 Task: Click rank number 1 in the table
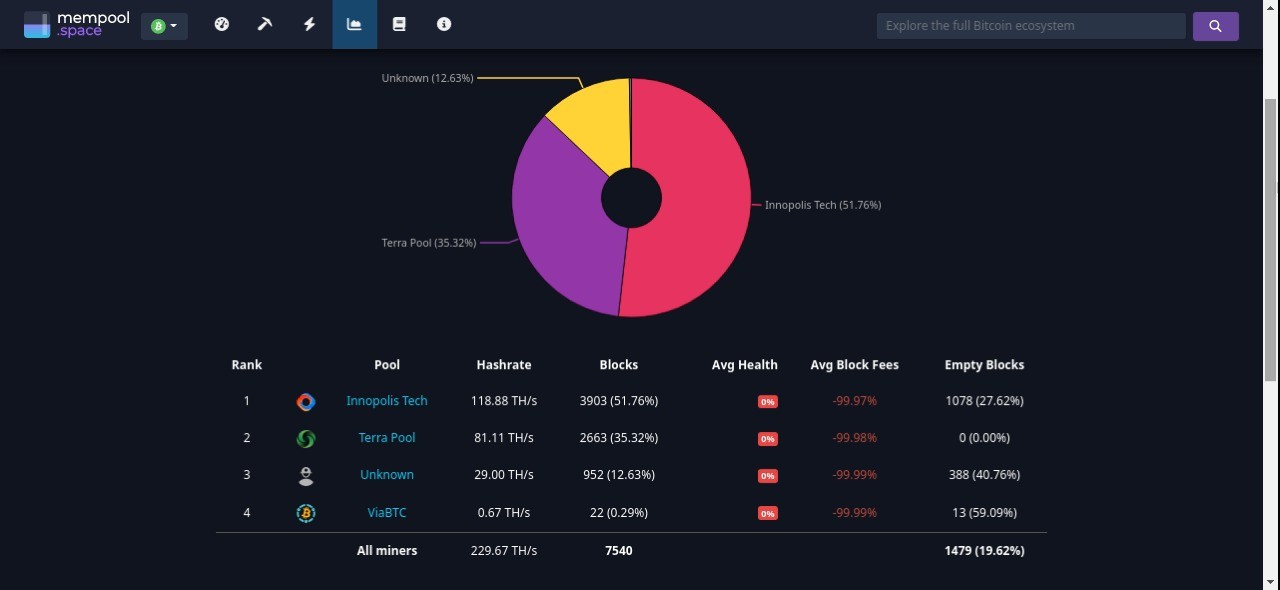[x=247, y=401]
